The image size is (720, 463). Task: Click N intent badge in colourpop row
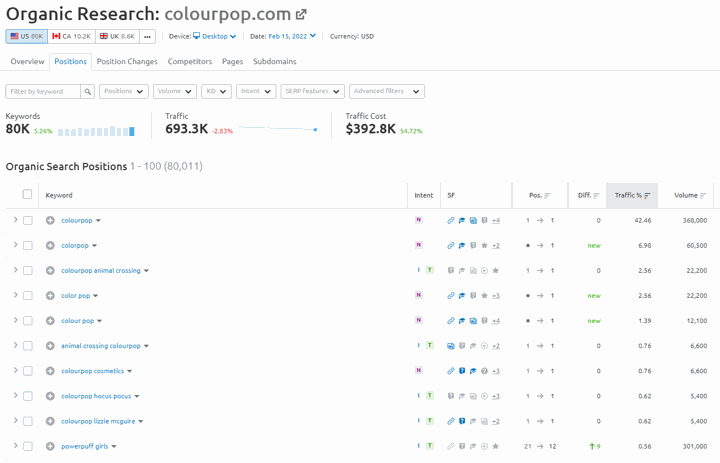pyautogui.click(x=419, y=220)
